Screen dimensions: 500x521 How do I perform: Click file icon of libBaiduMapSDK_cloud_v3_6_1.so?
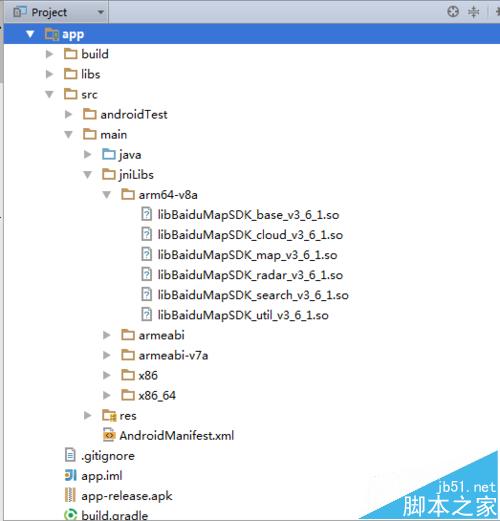(146, 234)
